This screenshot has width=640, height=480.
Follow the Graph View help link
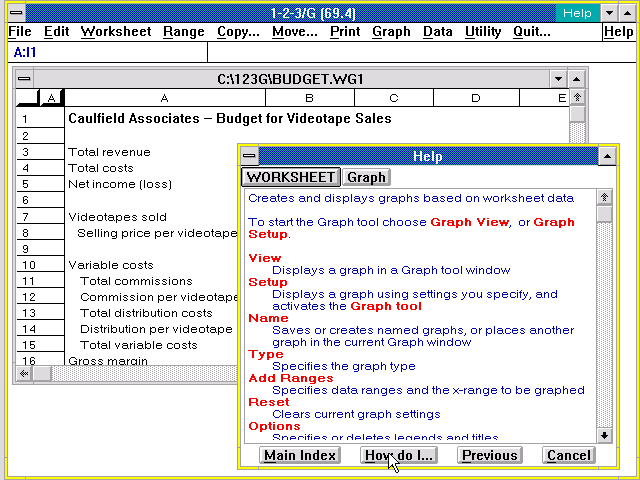point(470,222)
